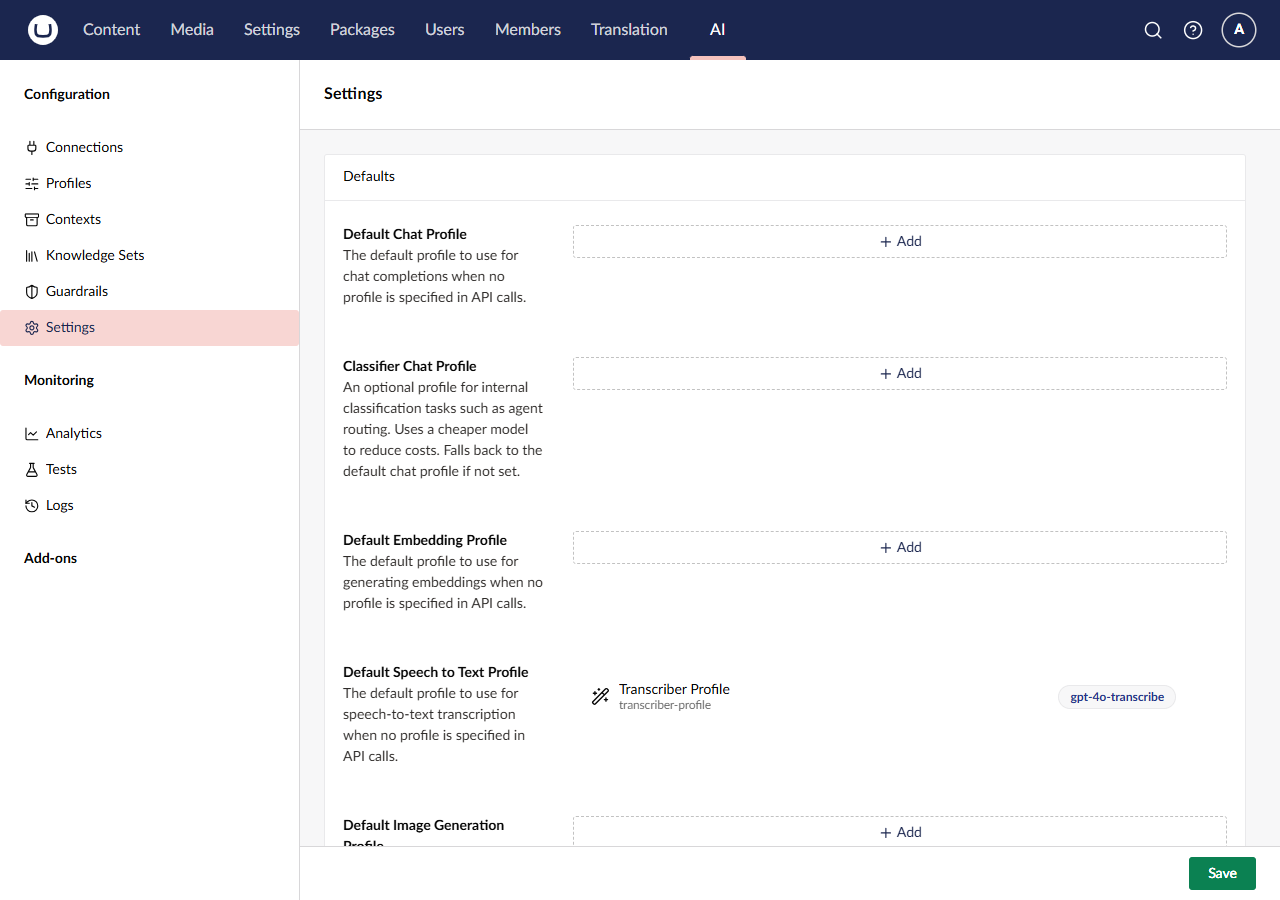Click the Knowledge Sets library icon
The height and width of the screenshot is (900, 1280).
click(x=32, y=255)
